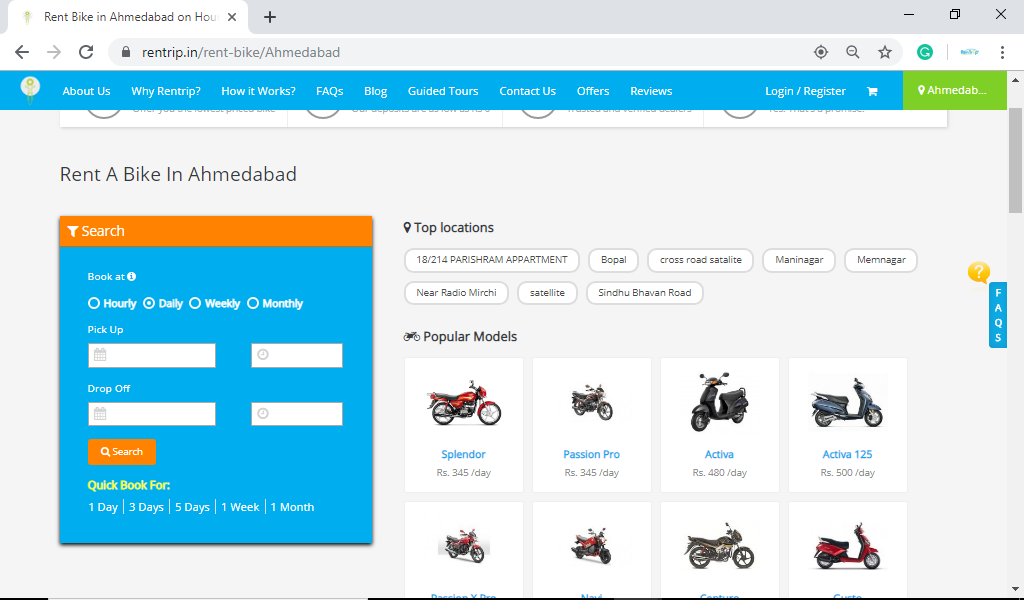Click the page vertical scrollbar thumb
The width and height of the screenshot is (1024, 600).
(x=1015, y=161)
